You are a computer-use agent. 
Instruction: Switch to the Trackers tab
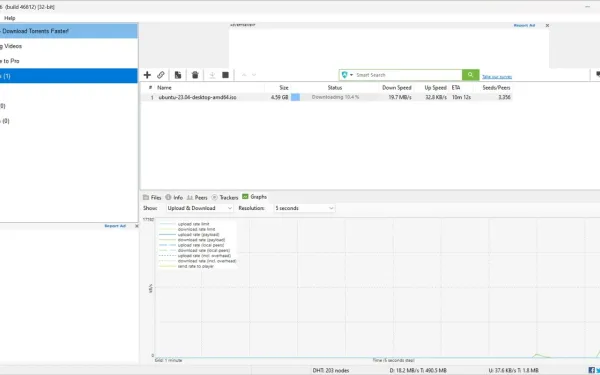click(225, 197)
